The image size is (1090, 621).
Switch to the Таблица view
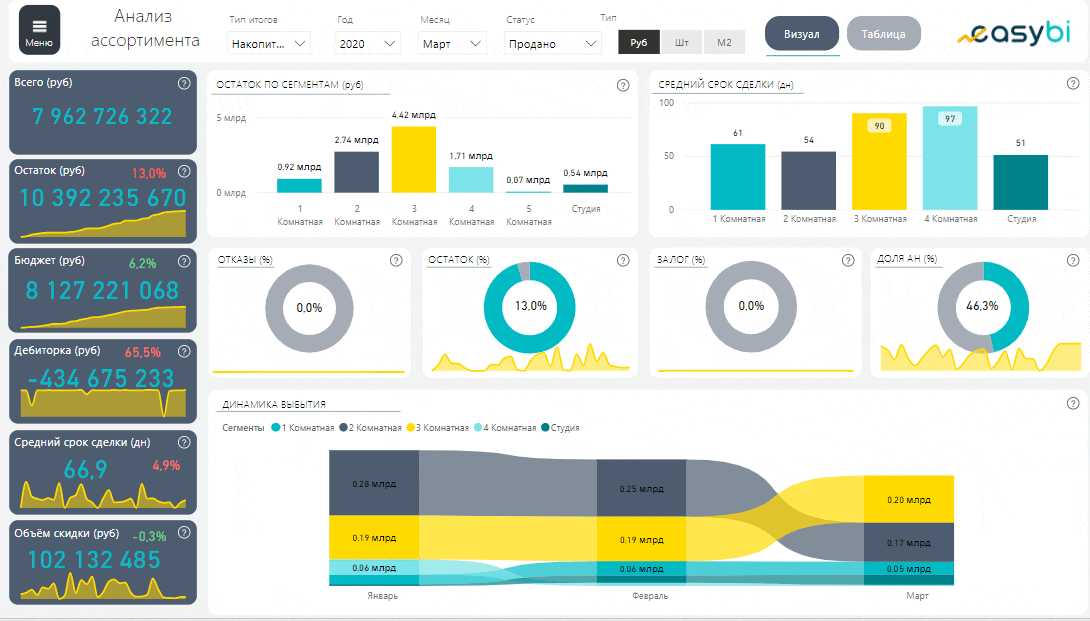click(x=884, y=34)
